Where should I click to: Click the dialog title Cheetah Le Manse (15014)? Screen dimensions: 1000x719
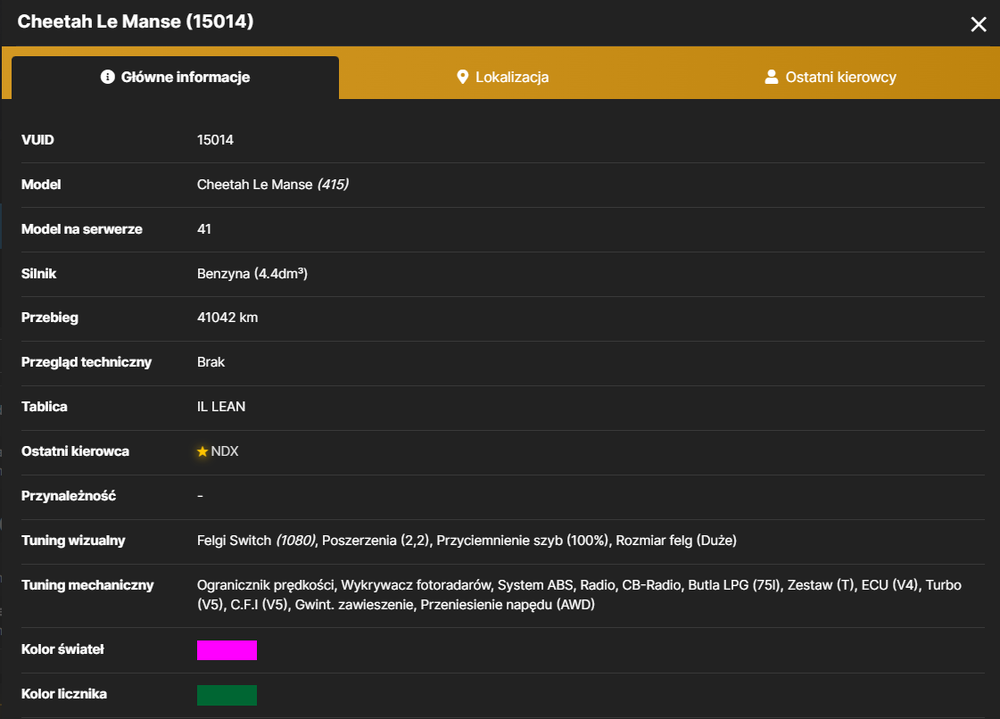[x=135, y=21]
